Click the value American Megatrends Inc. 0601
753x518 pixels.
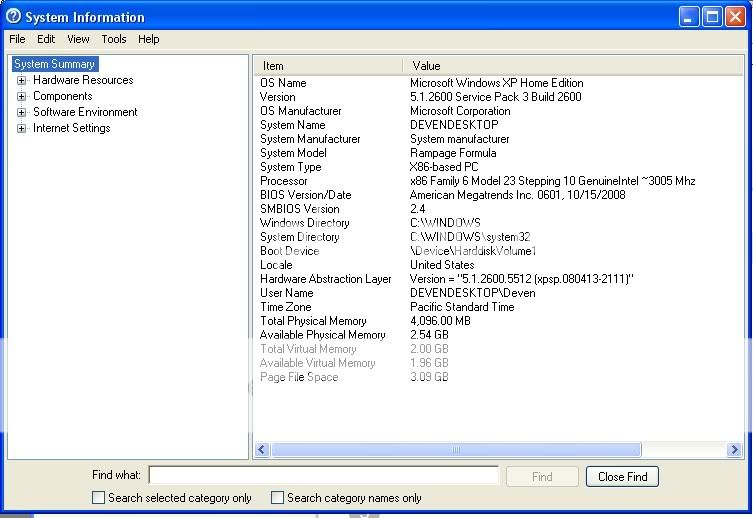click(x=486, y=195)
